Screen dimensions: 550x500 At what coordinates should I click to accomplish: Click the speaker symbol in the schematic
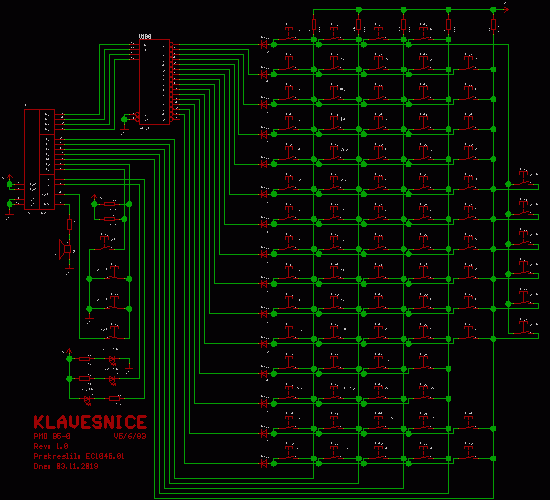65,249
